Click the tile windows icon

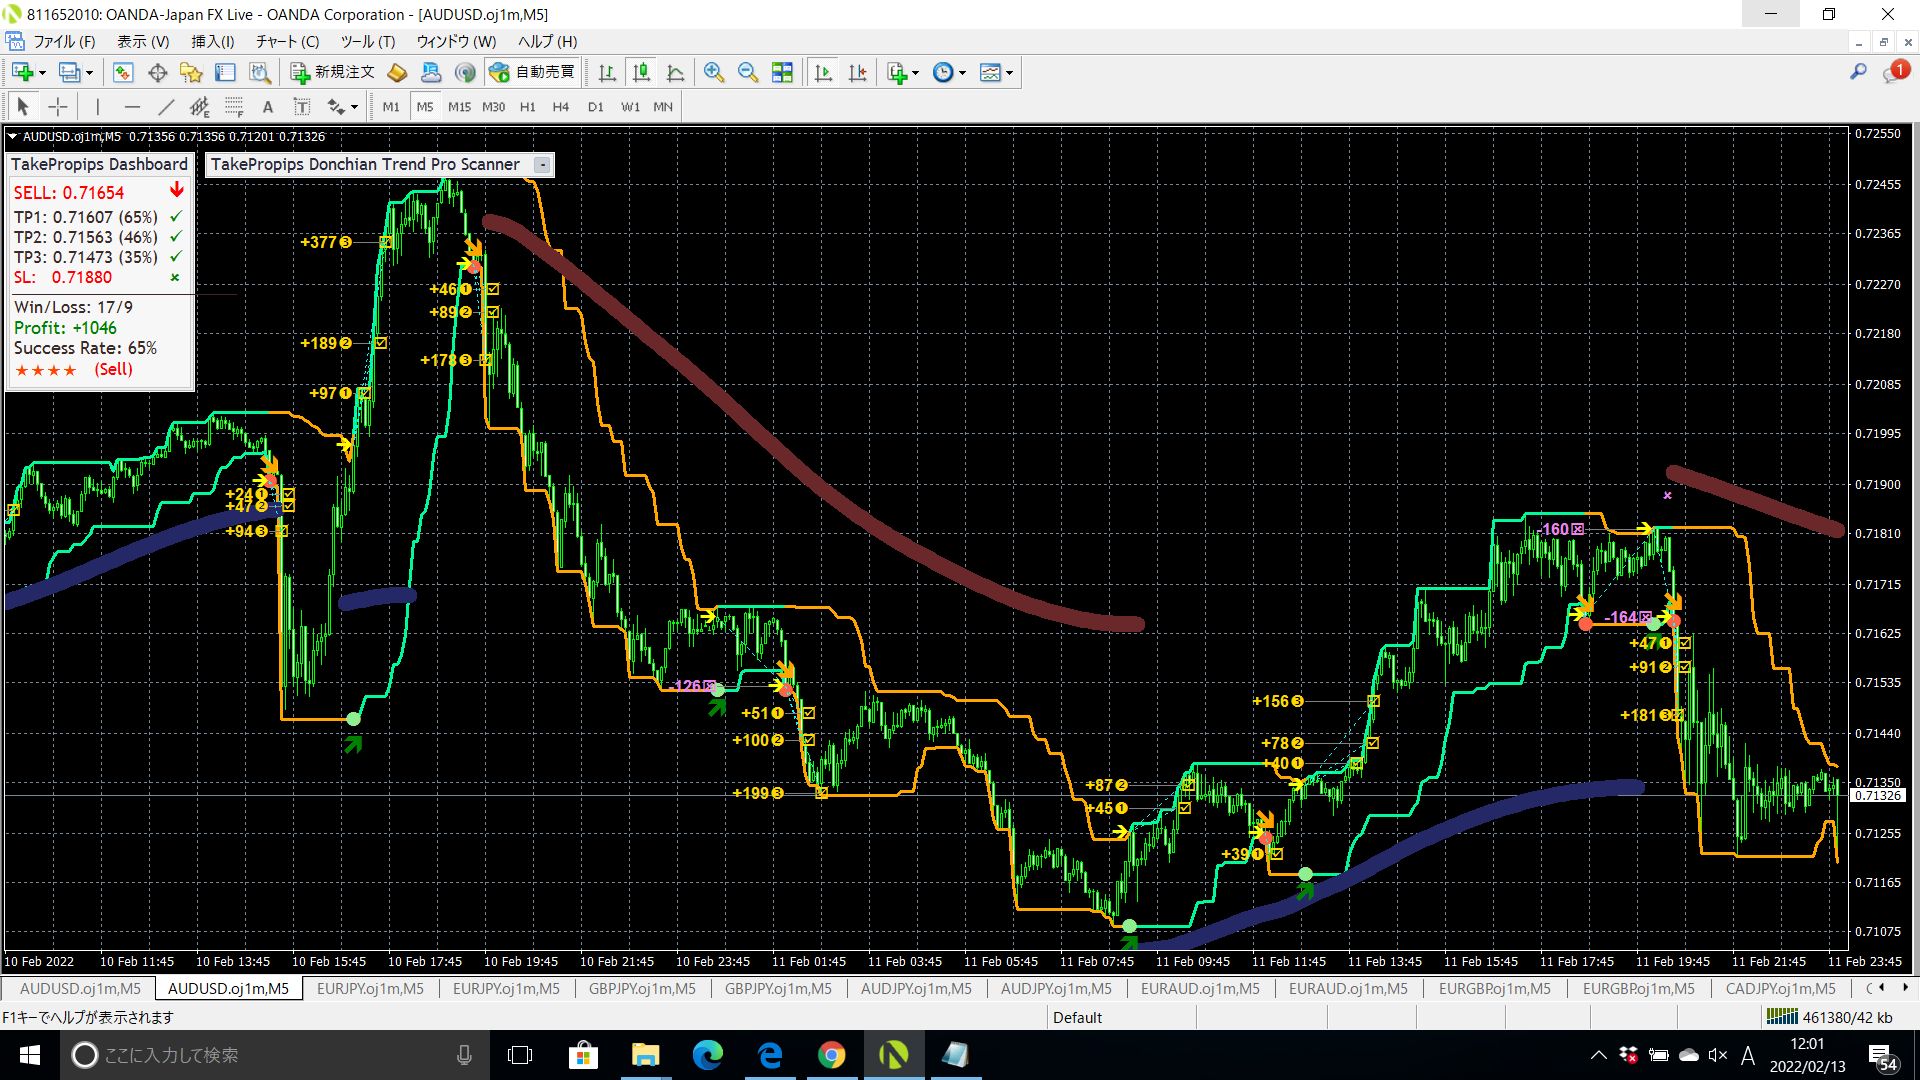point(782,72)
